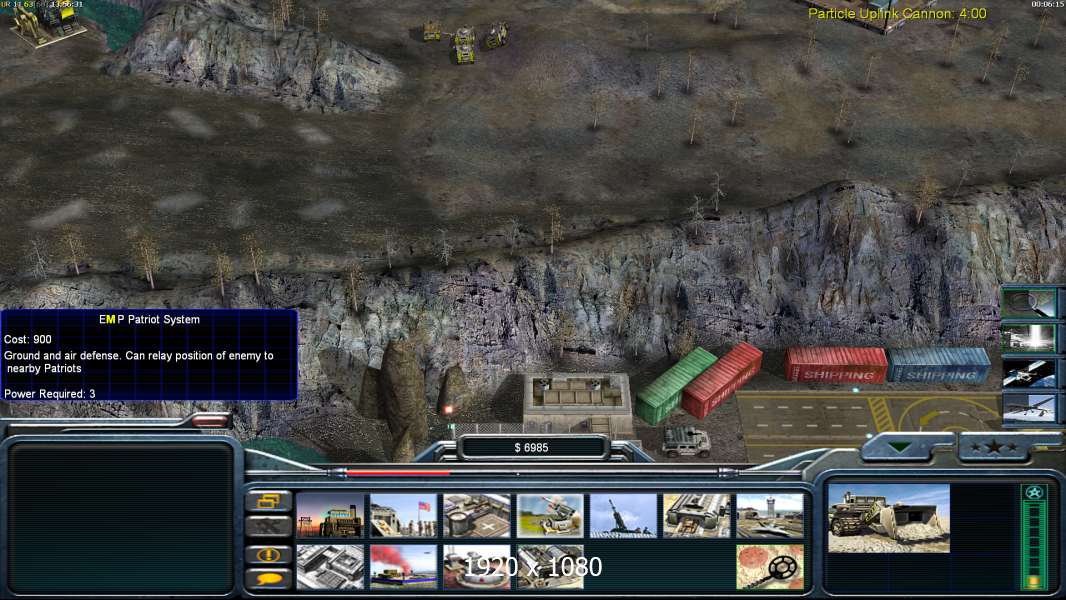Click the Particle Uplink Cannon: 4:00 timer
The width and height of the screenshot is (1066, 600).
(897, 13)
